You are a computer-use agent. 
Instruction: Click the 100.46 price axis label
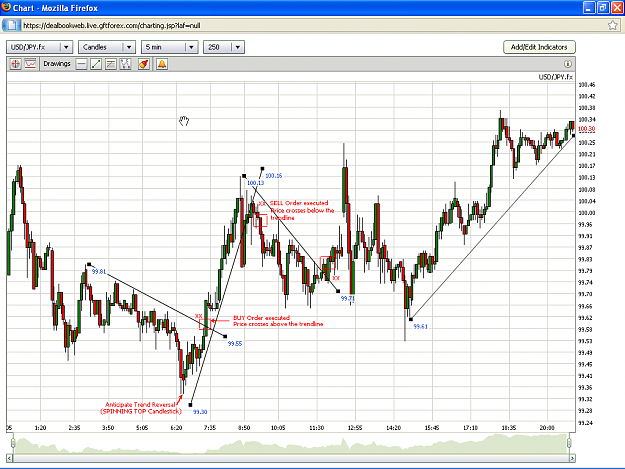pos(587,85)
